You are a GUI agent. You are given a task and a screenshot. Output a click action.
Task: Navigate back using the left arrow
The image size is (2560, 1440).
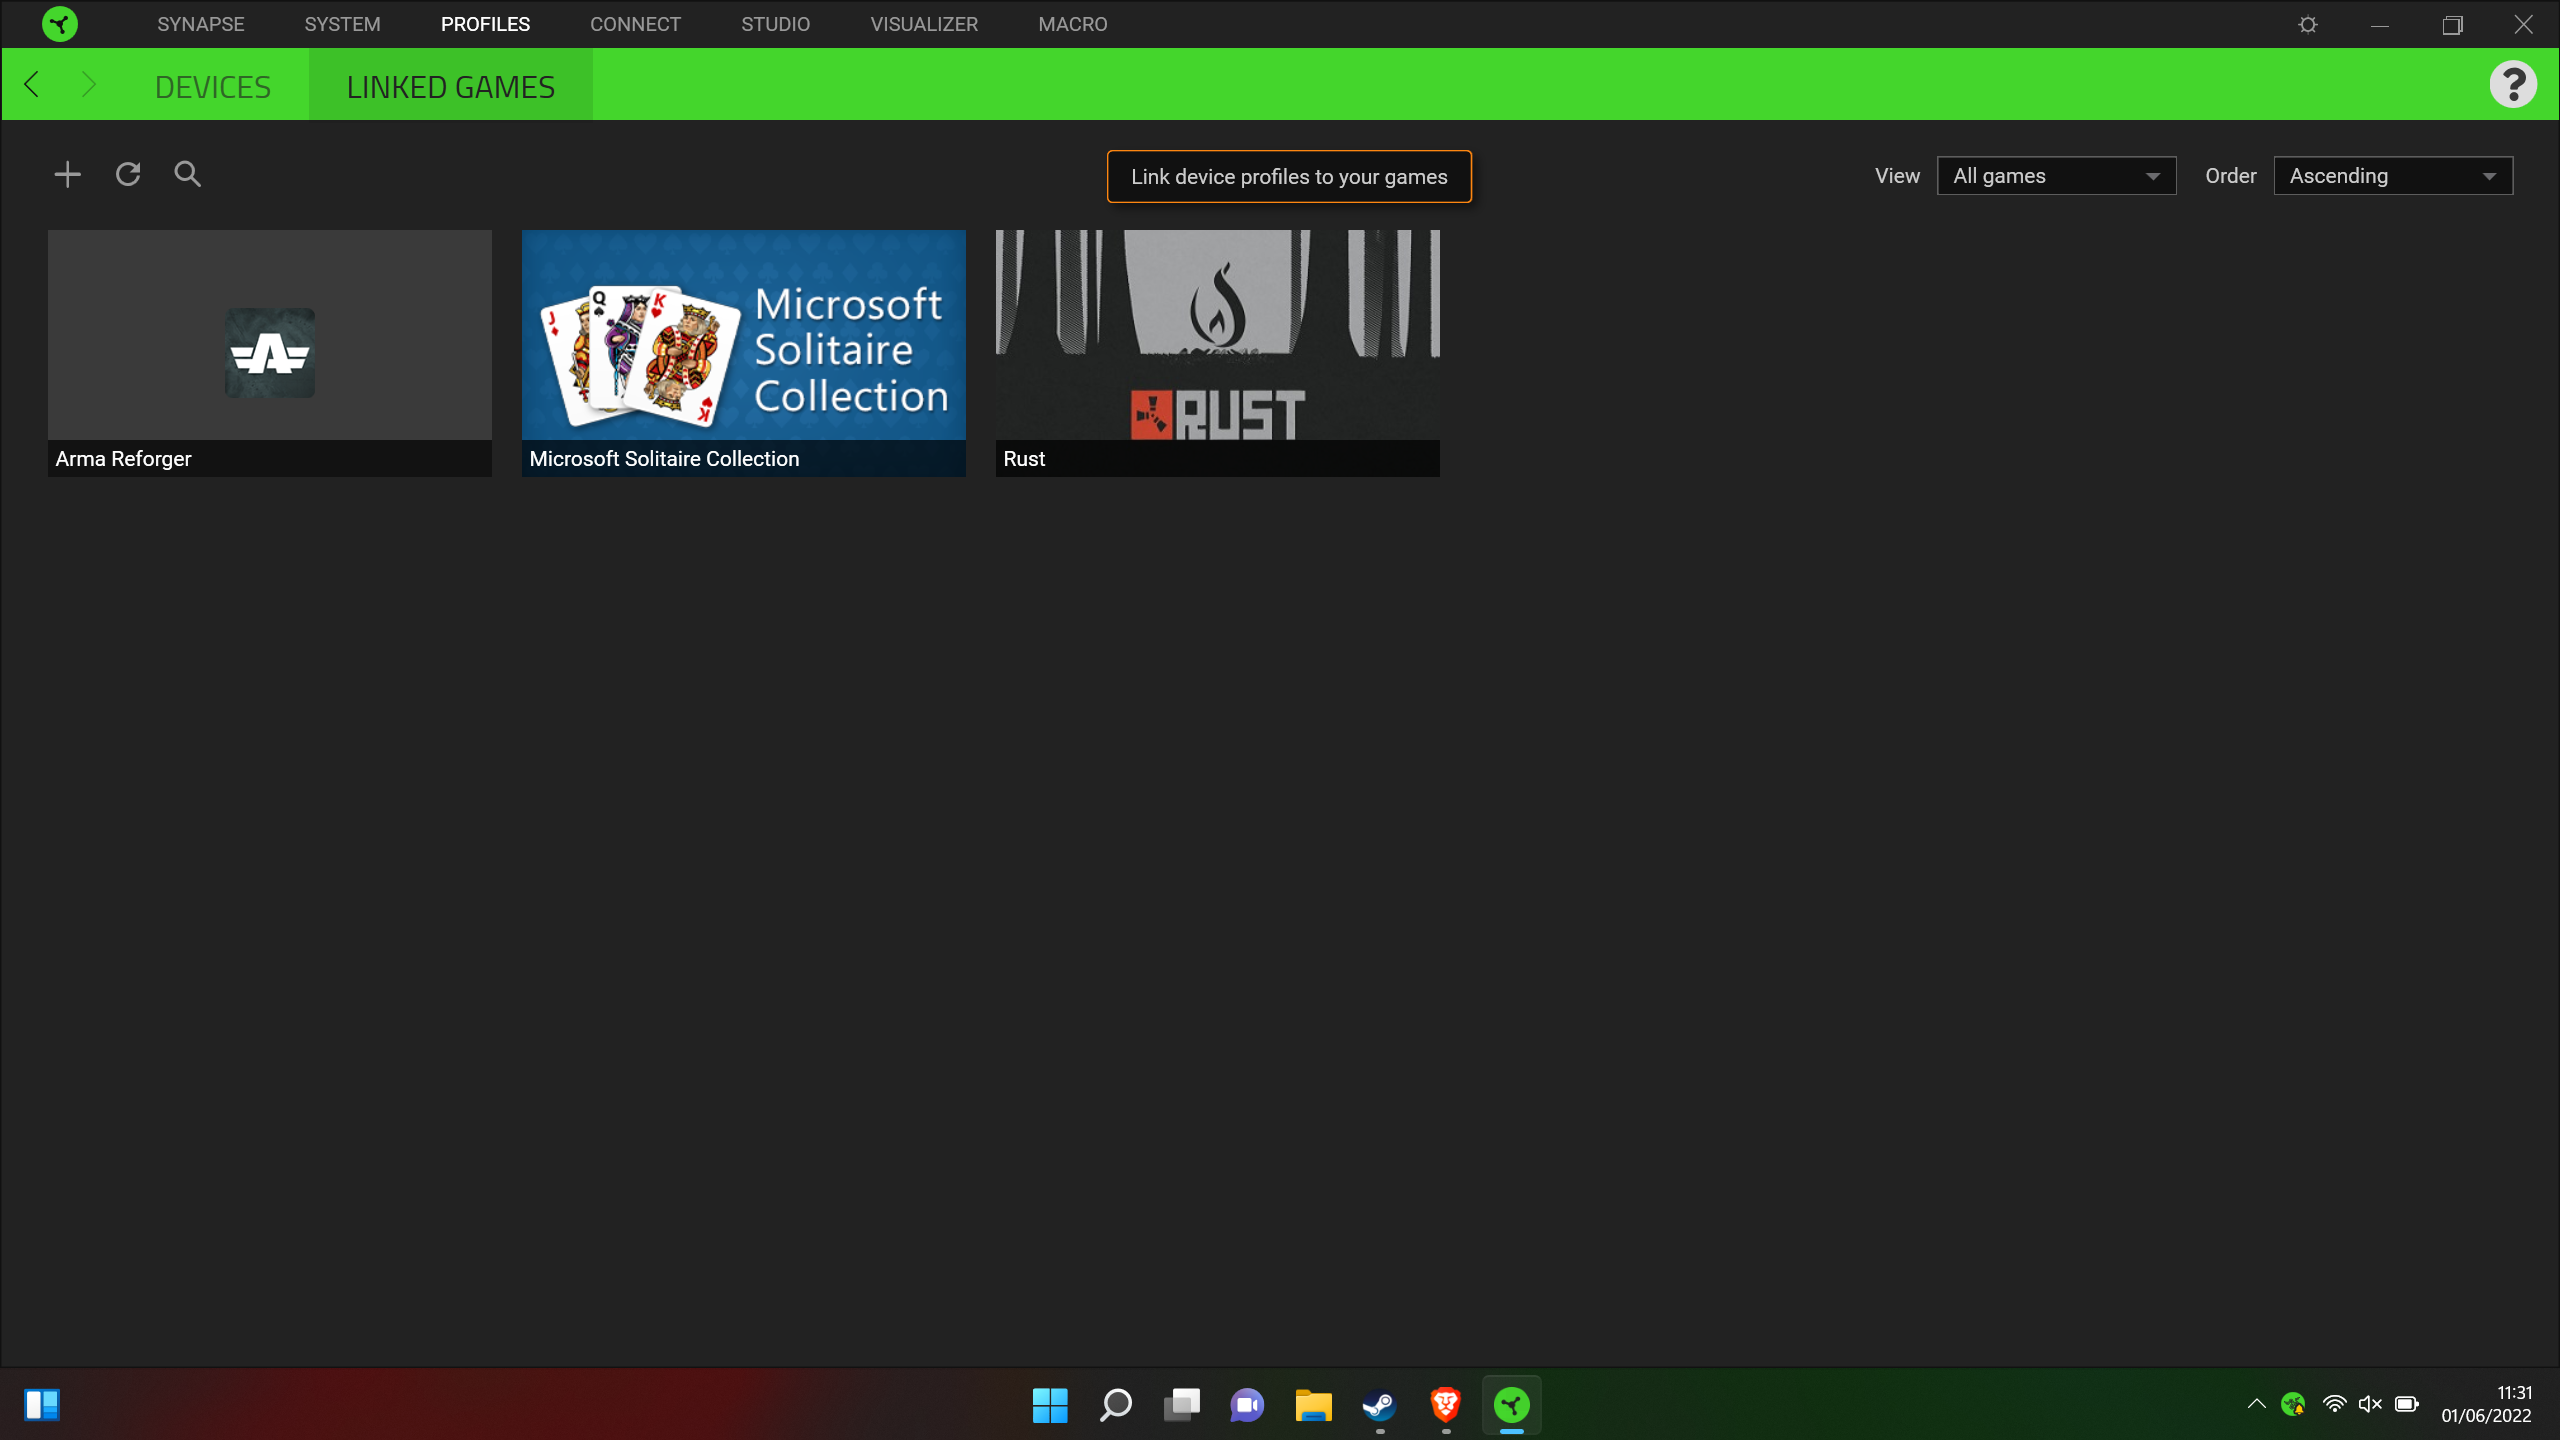click(x=33, y=84)
